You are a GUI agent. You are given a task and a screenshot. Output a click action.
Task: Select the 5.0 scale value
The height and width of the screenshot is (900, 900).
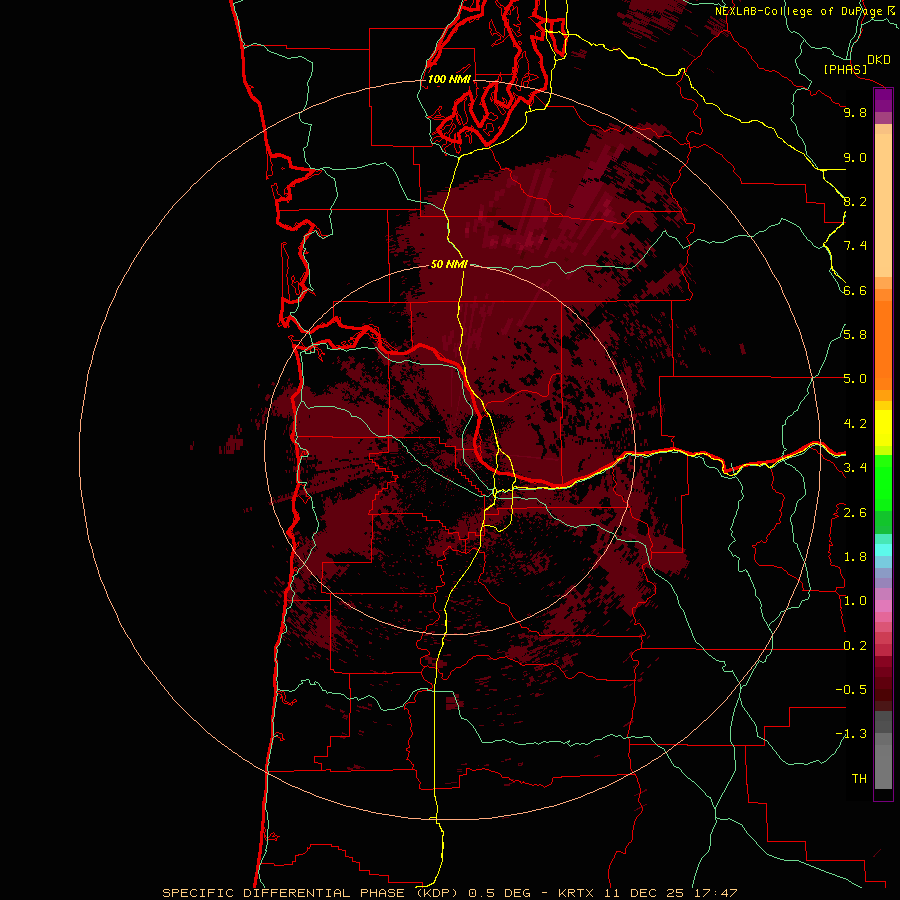coord(855,379)
